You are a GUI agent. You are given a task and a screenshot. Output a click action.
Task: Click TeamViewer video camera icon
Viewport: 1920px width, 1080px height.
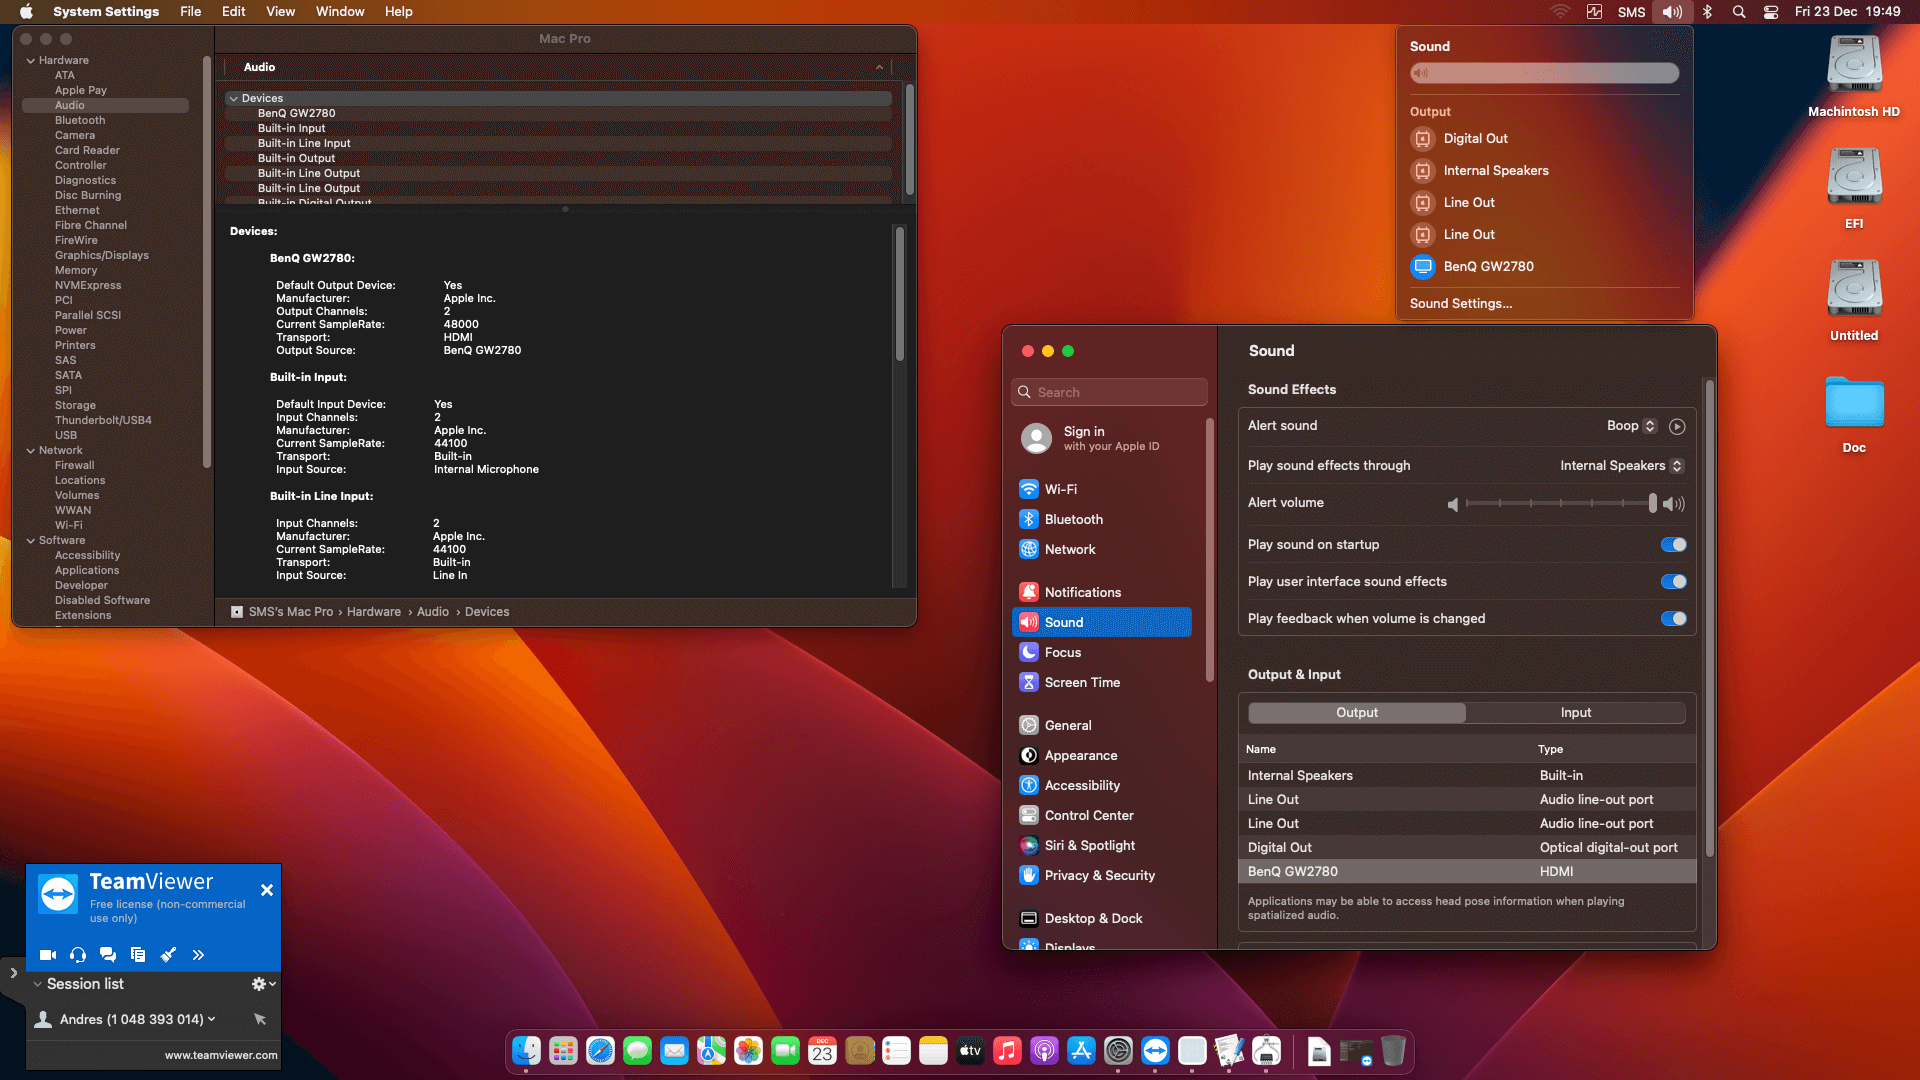pos(47,955)
